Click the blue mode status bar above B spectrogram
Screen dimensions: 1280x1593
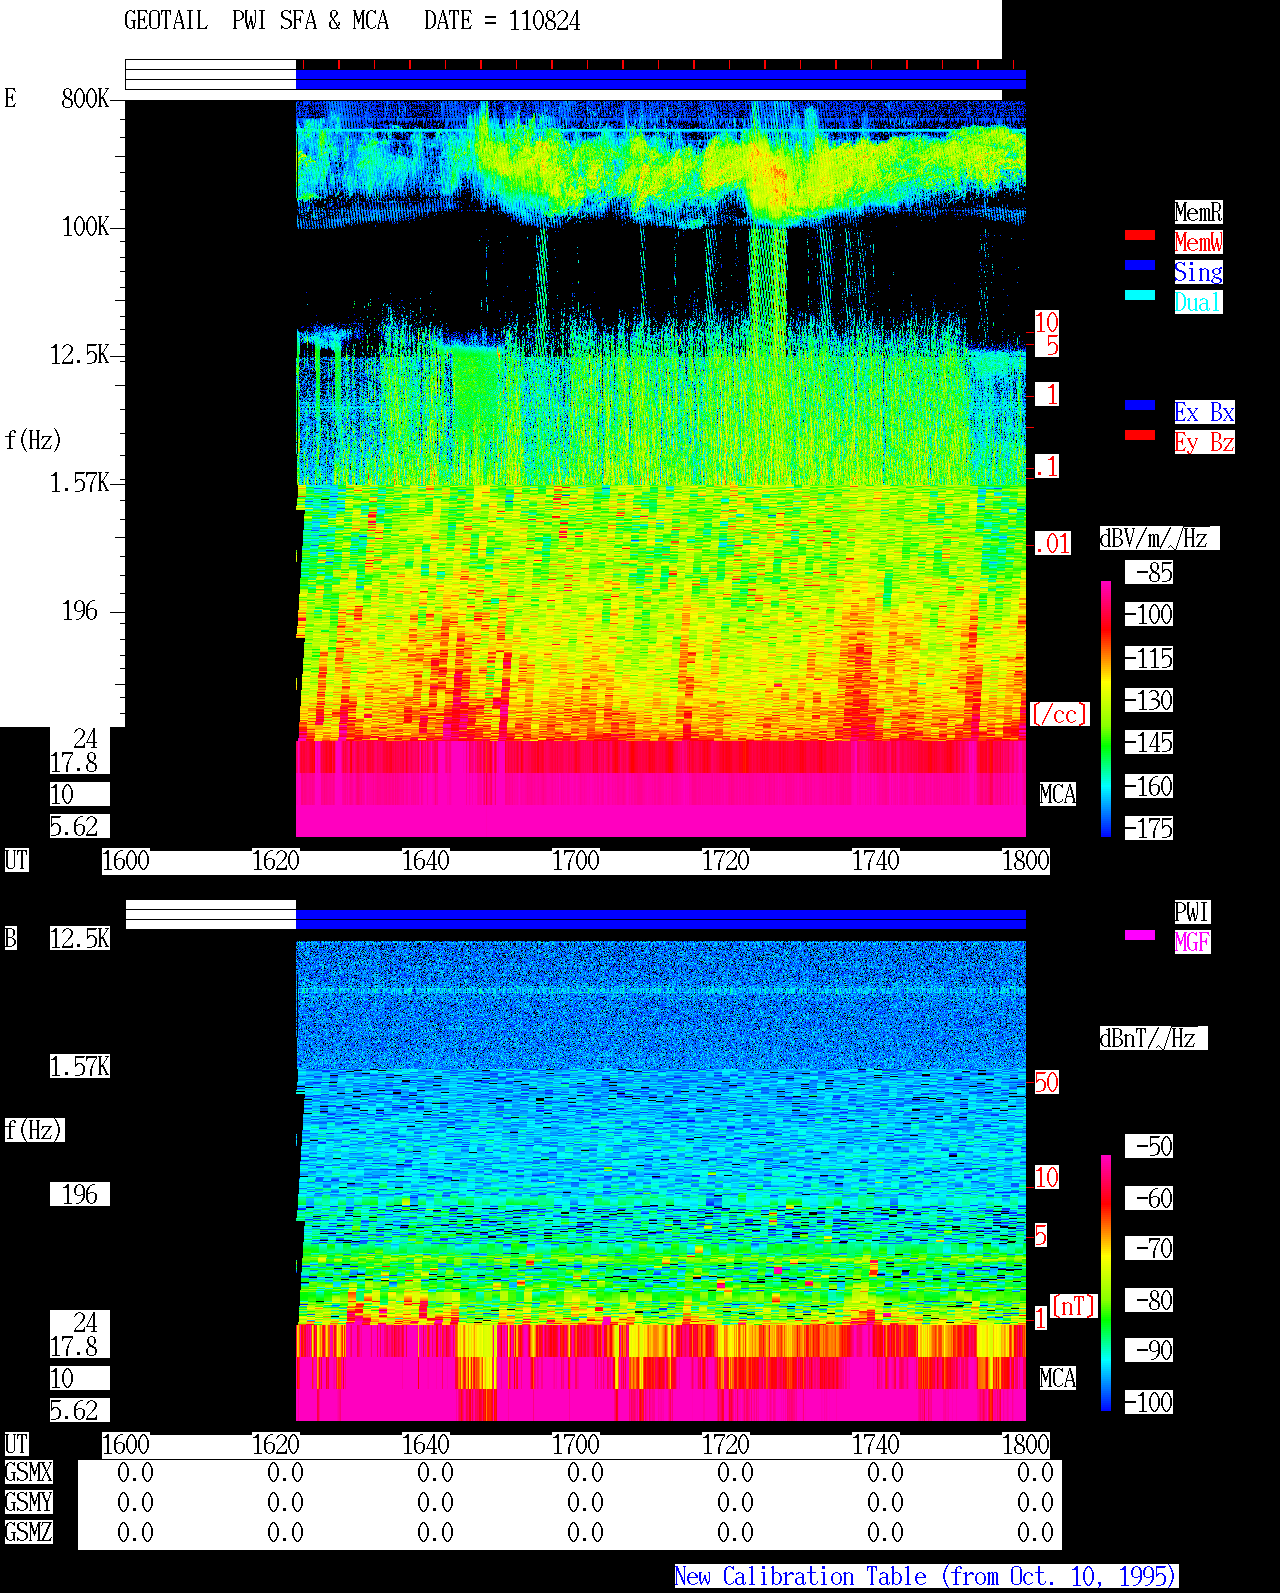(661, 919)
